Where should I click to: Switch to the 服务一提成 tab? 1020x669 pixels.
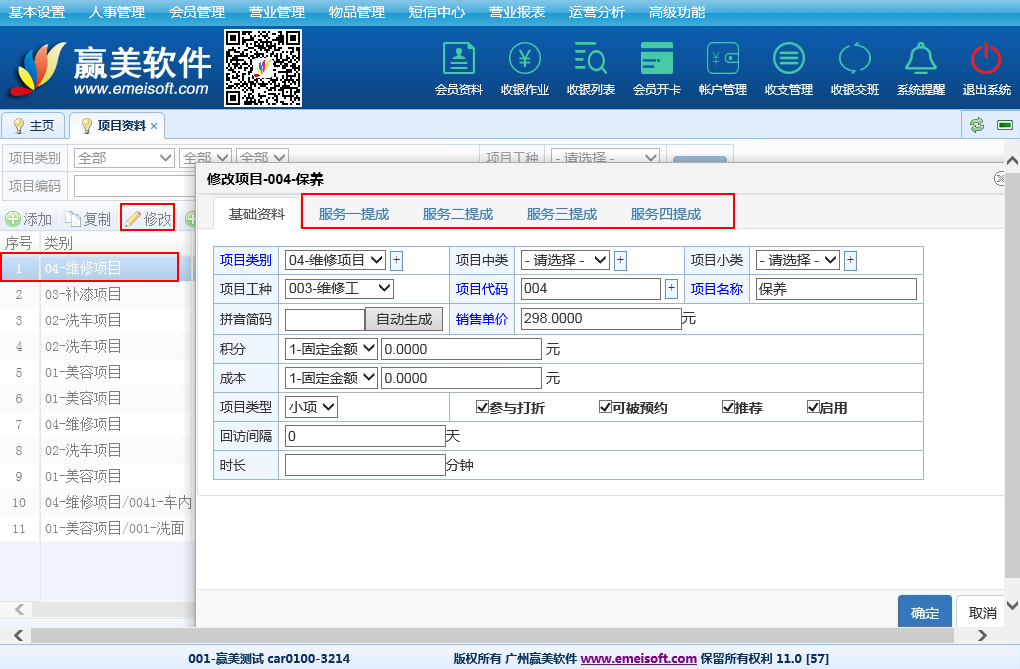353,214
